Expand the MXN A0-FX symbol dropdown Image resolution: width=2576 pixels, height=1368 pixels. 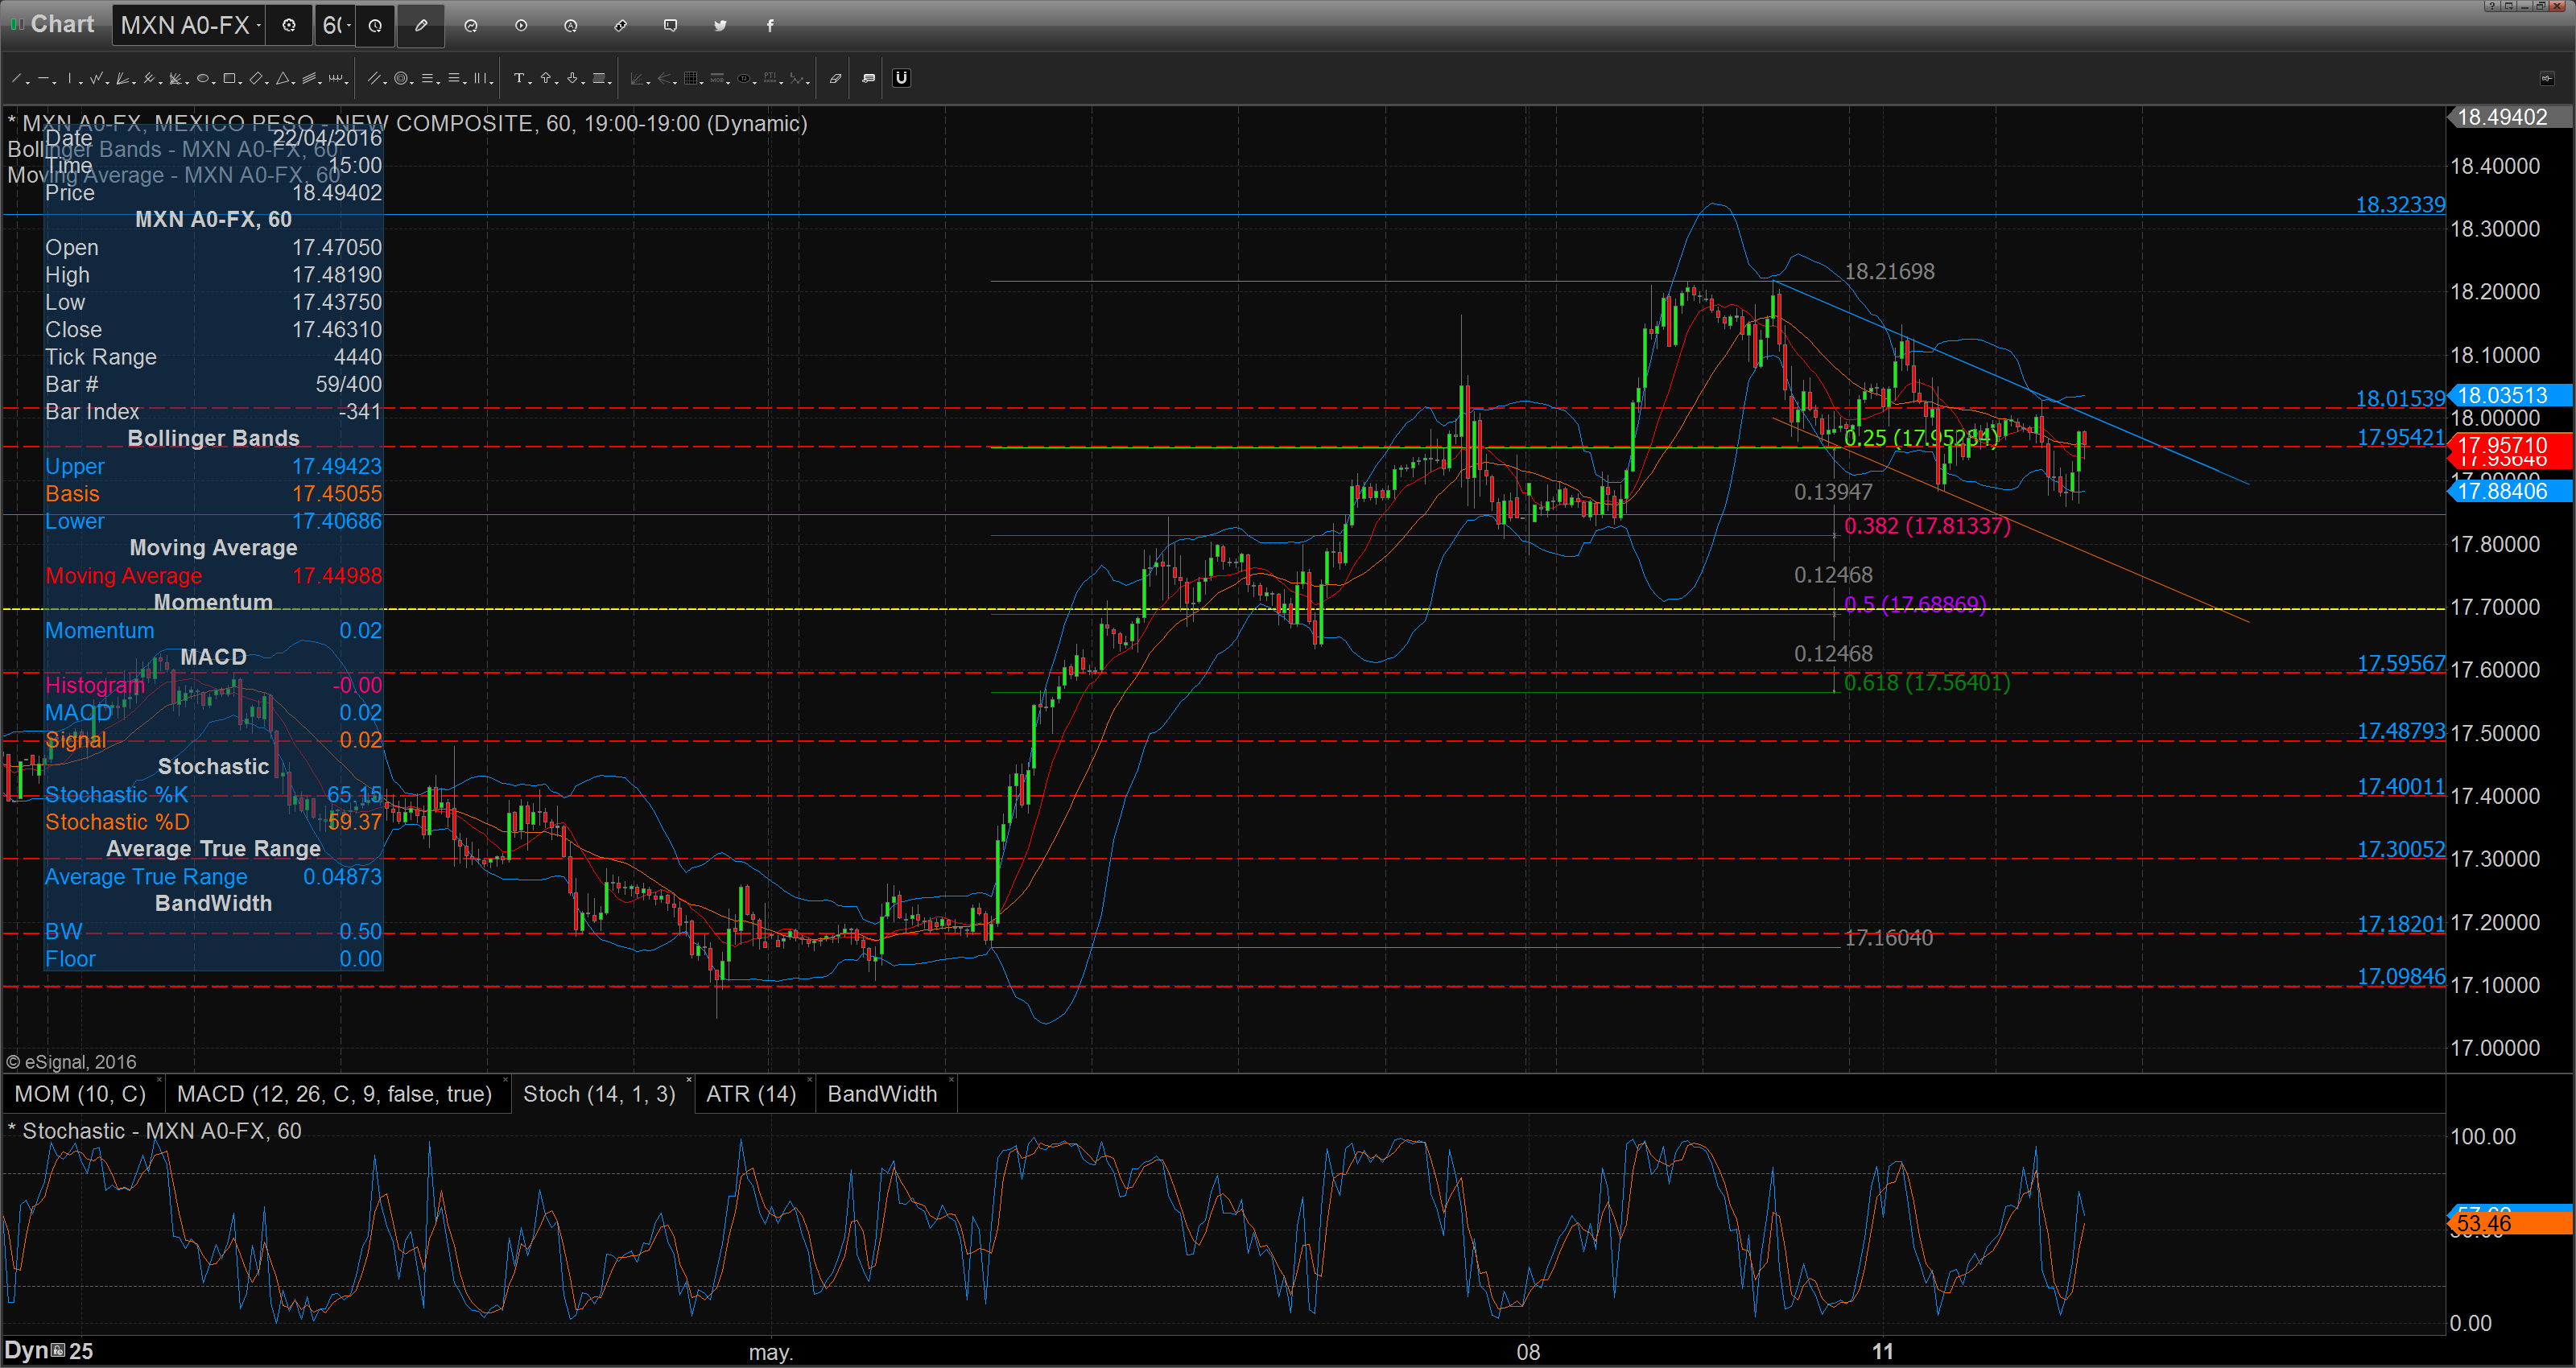(x=259, y=26)
